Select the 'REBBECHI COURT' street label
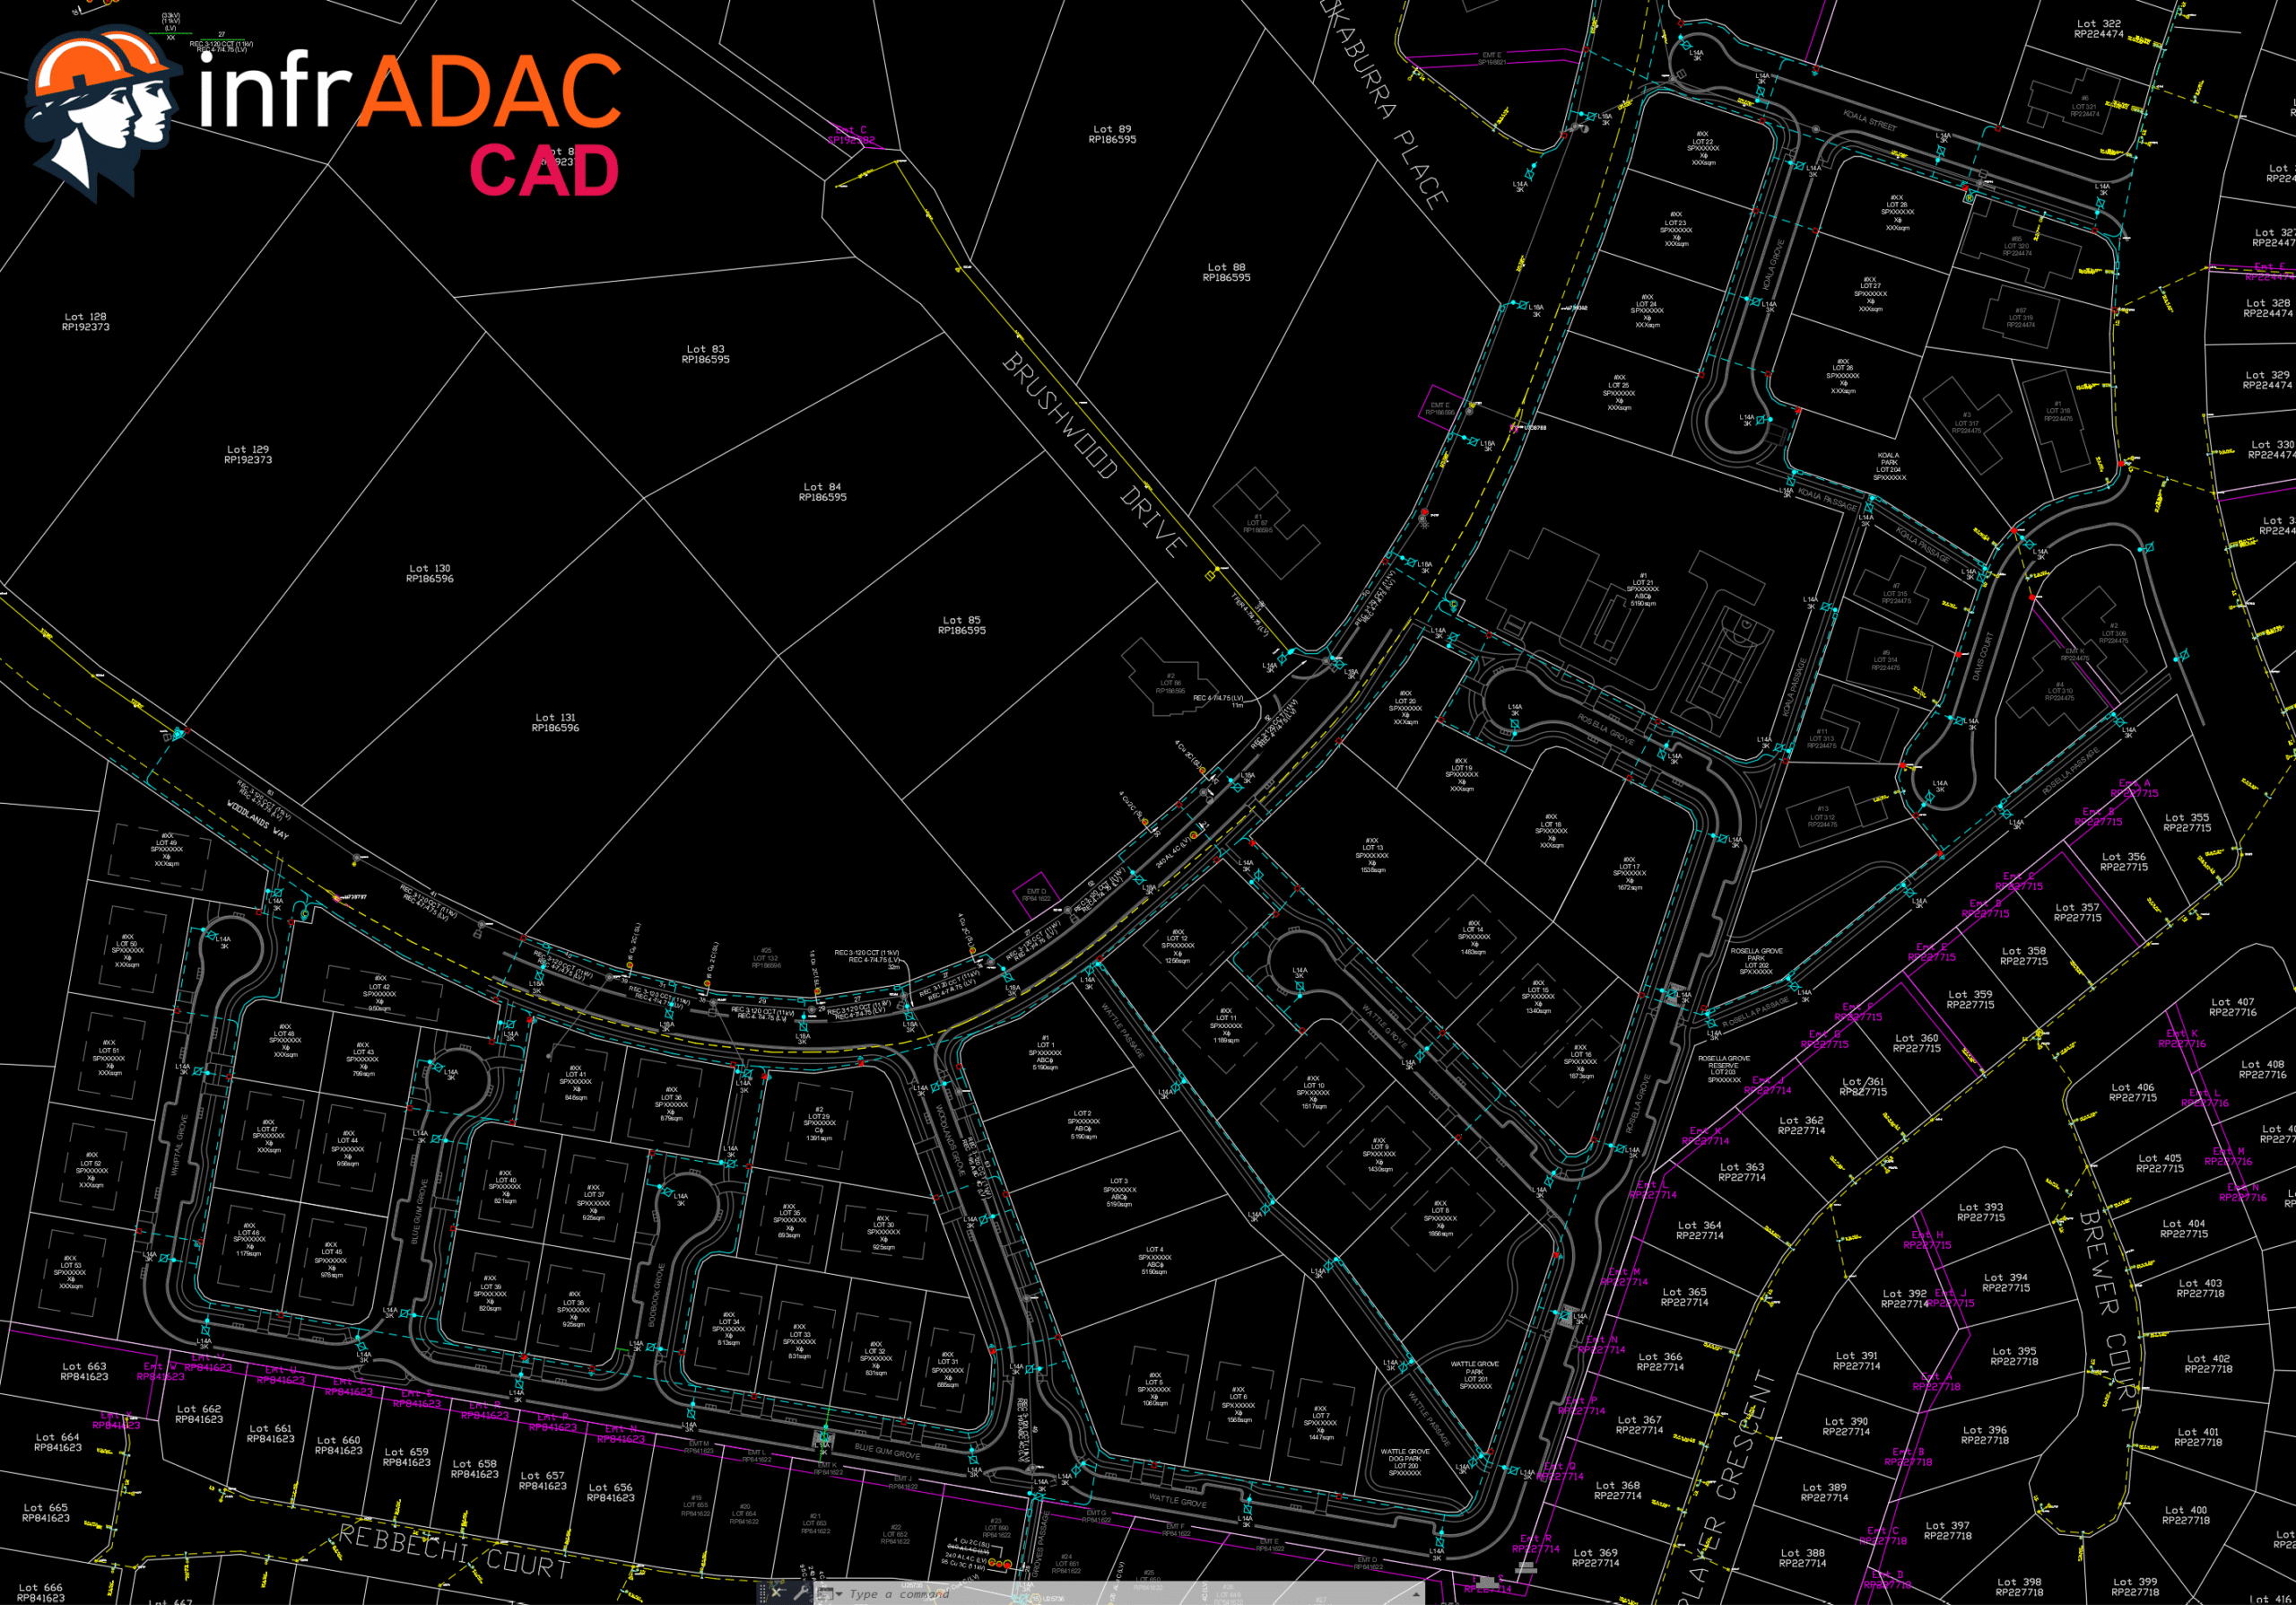The image size is (2296, 1605). point(453,1549)
